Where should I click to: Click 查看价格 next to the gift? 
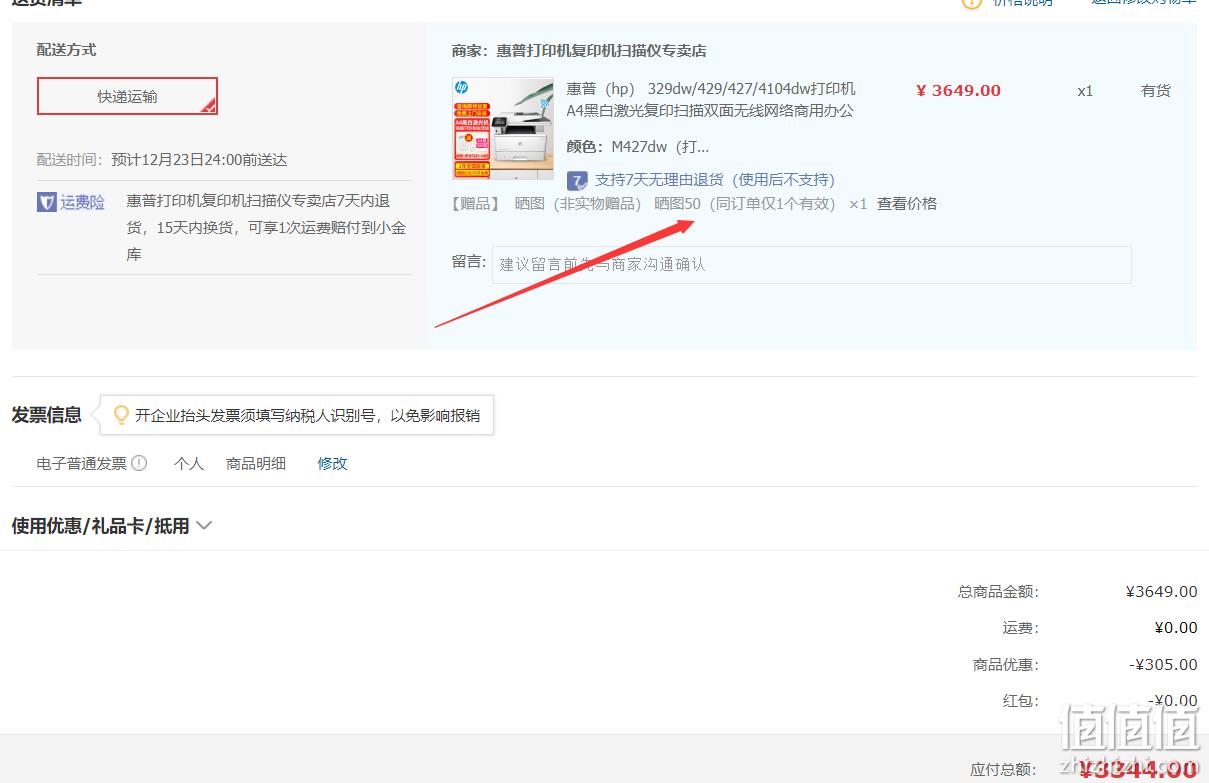(x=907, y=203)
